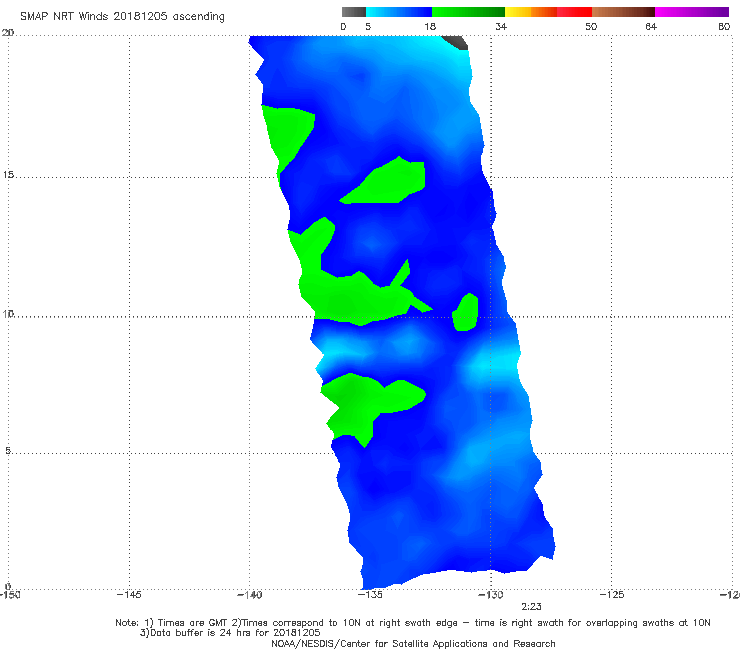The width and height of the screenshot is (740, 650).
Task: Click the gray 0–5 segment of the color bar
Action: (354, 12)
